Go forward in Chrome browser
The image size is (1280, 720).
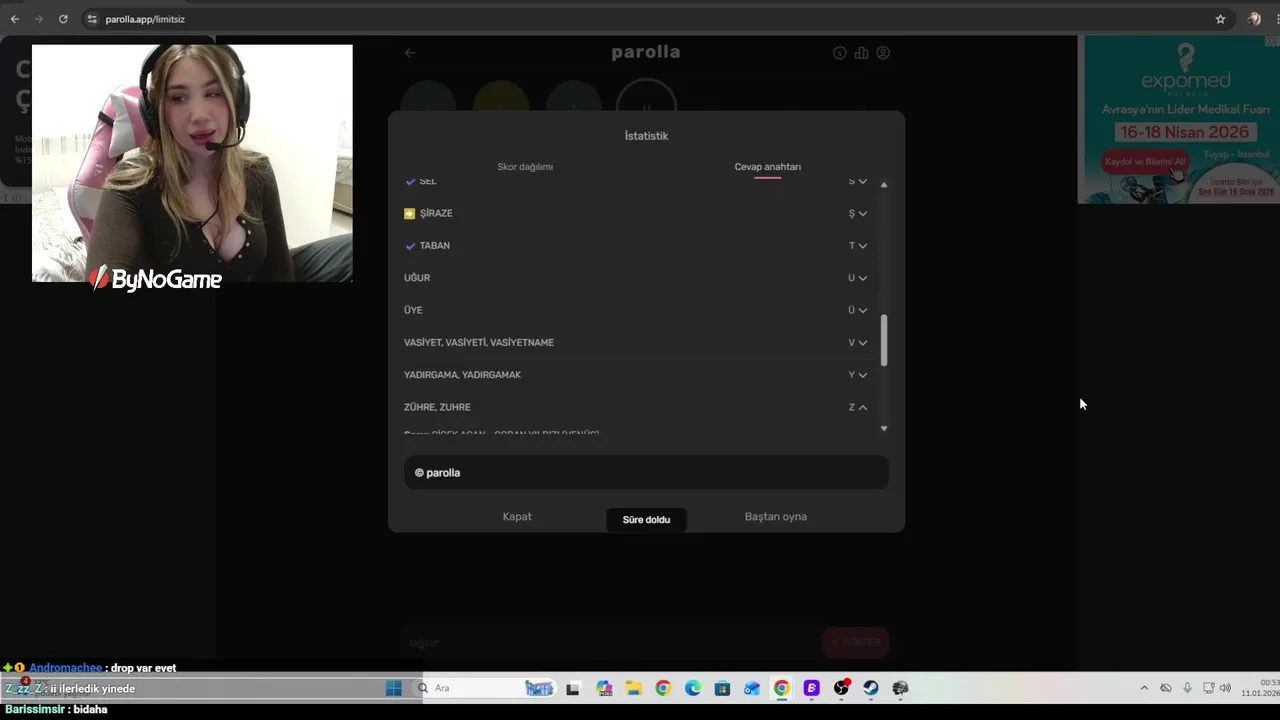[x=39, y=19]
